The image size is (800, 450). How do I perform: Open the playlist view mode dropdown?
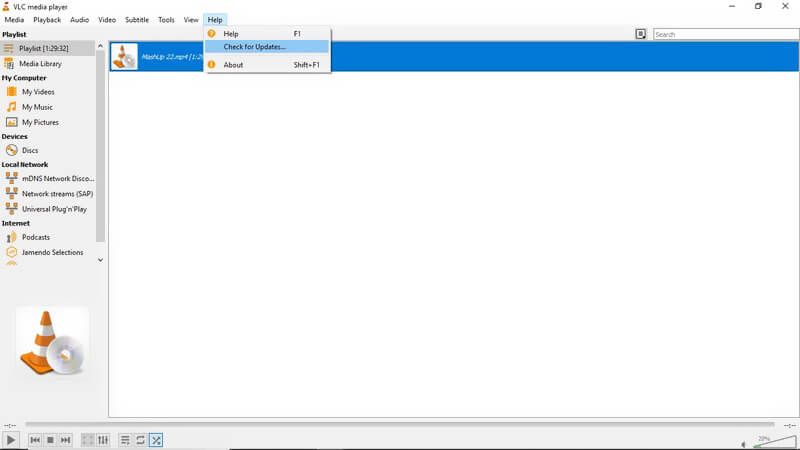[x=641, y=34]
